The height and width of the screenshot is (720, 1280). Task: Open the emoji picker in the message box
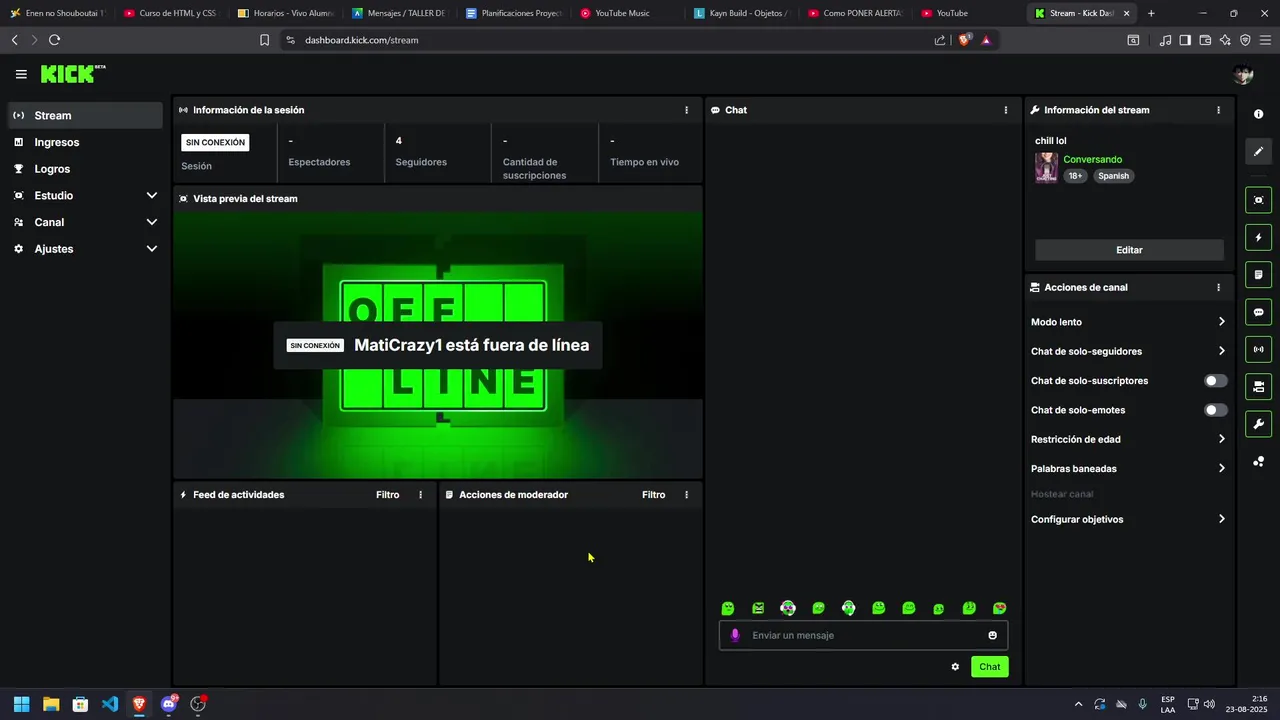coord(992,635)
